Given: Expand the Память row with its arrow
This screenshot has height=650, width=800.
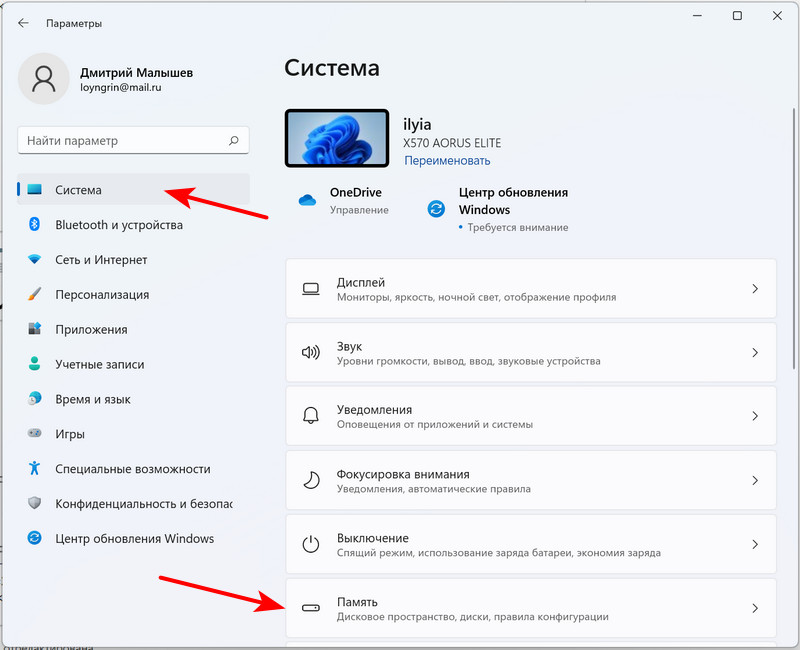Looking at the screenshot, I should pos(755,607).
